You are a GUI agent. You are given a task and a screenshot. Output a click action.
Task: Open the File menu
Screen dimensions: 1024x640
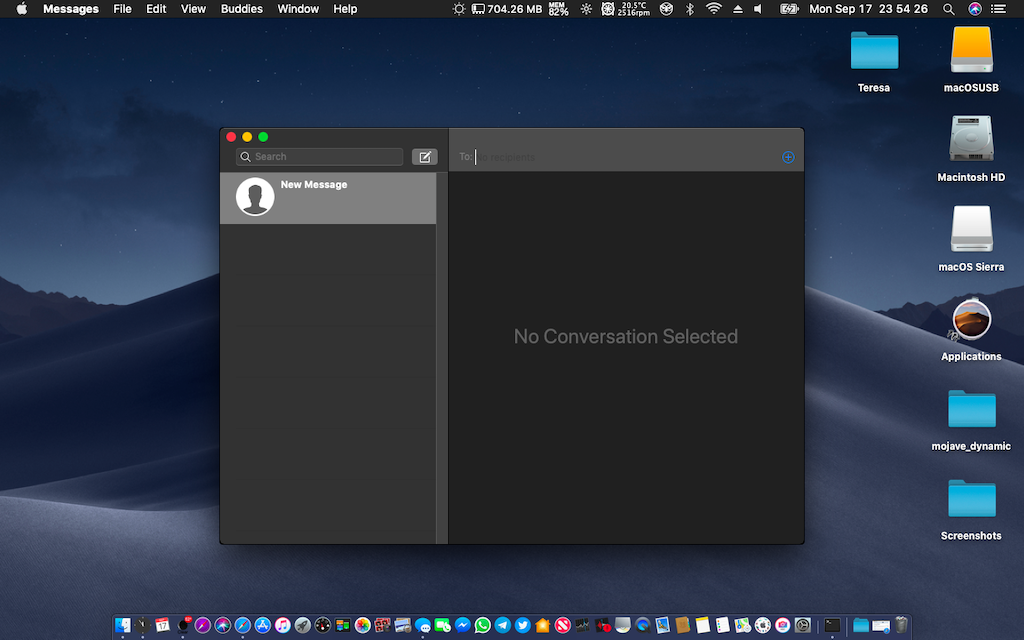point(122,8)
